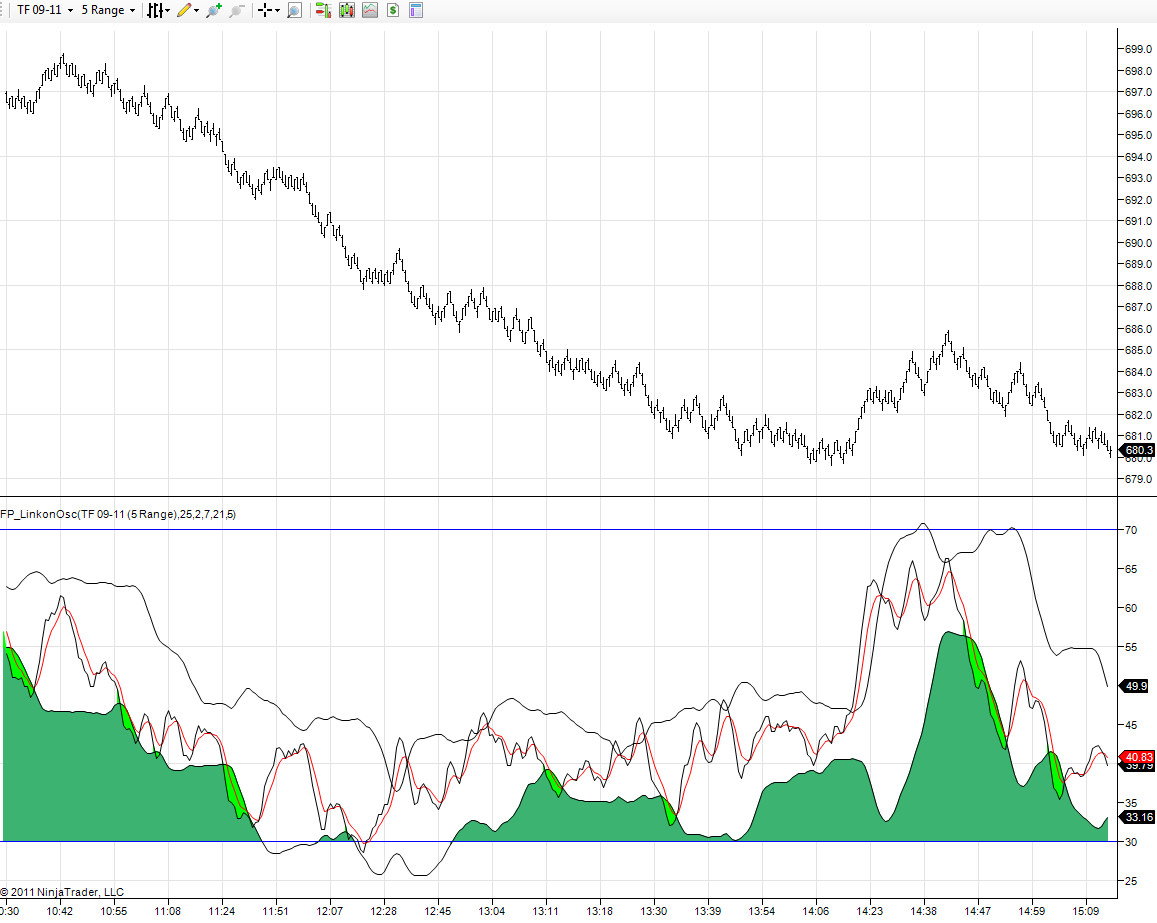Click the 680.3 current price marker

tap(1137, 450)
